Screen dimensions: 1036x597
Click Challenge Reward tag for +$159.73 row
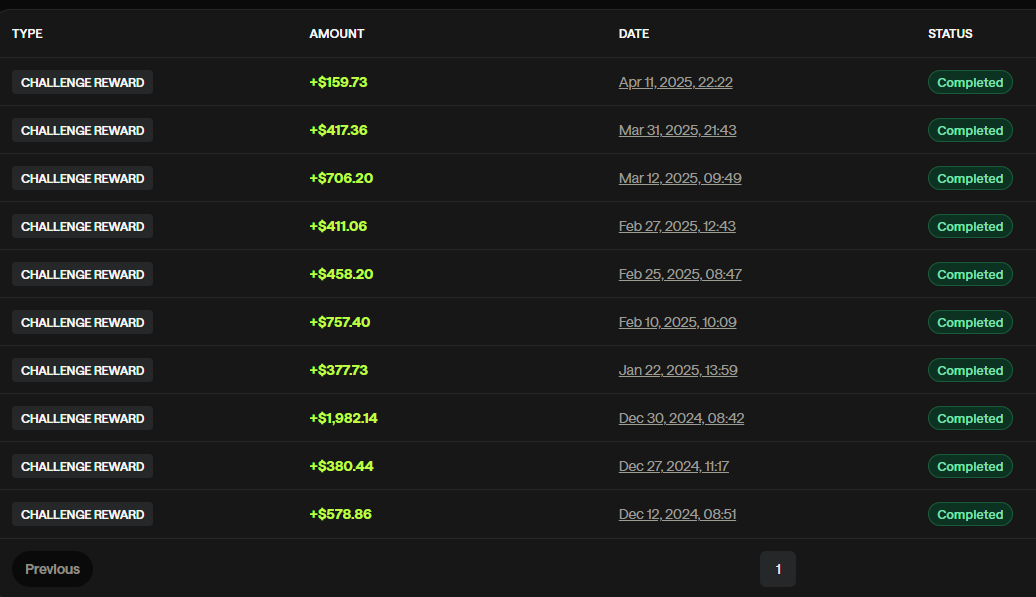coord(82,82)
